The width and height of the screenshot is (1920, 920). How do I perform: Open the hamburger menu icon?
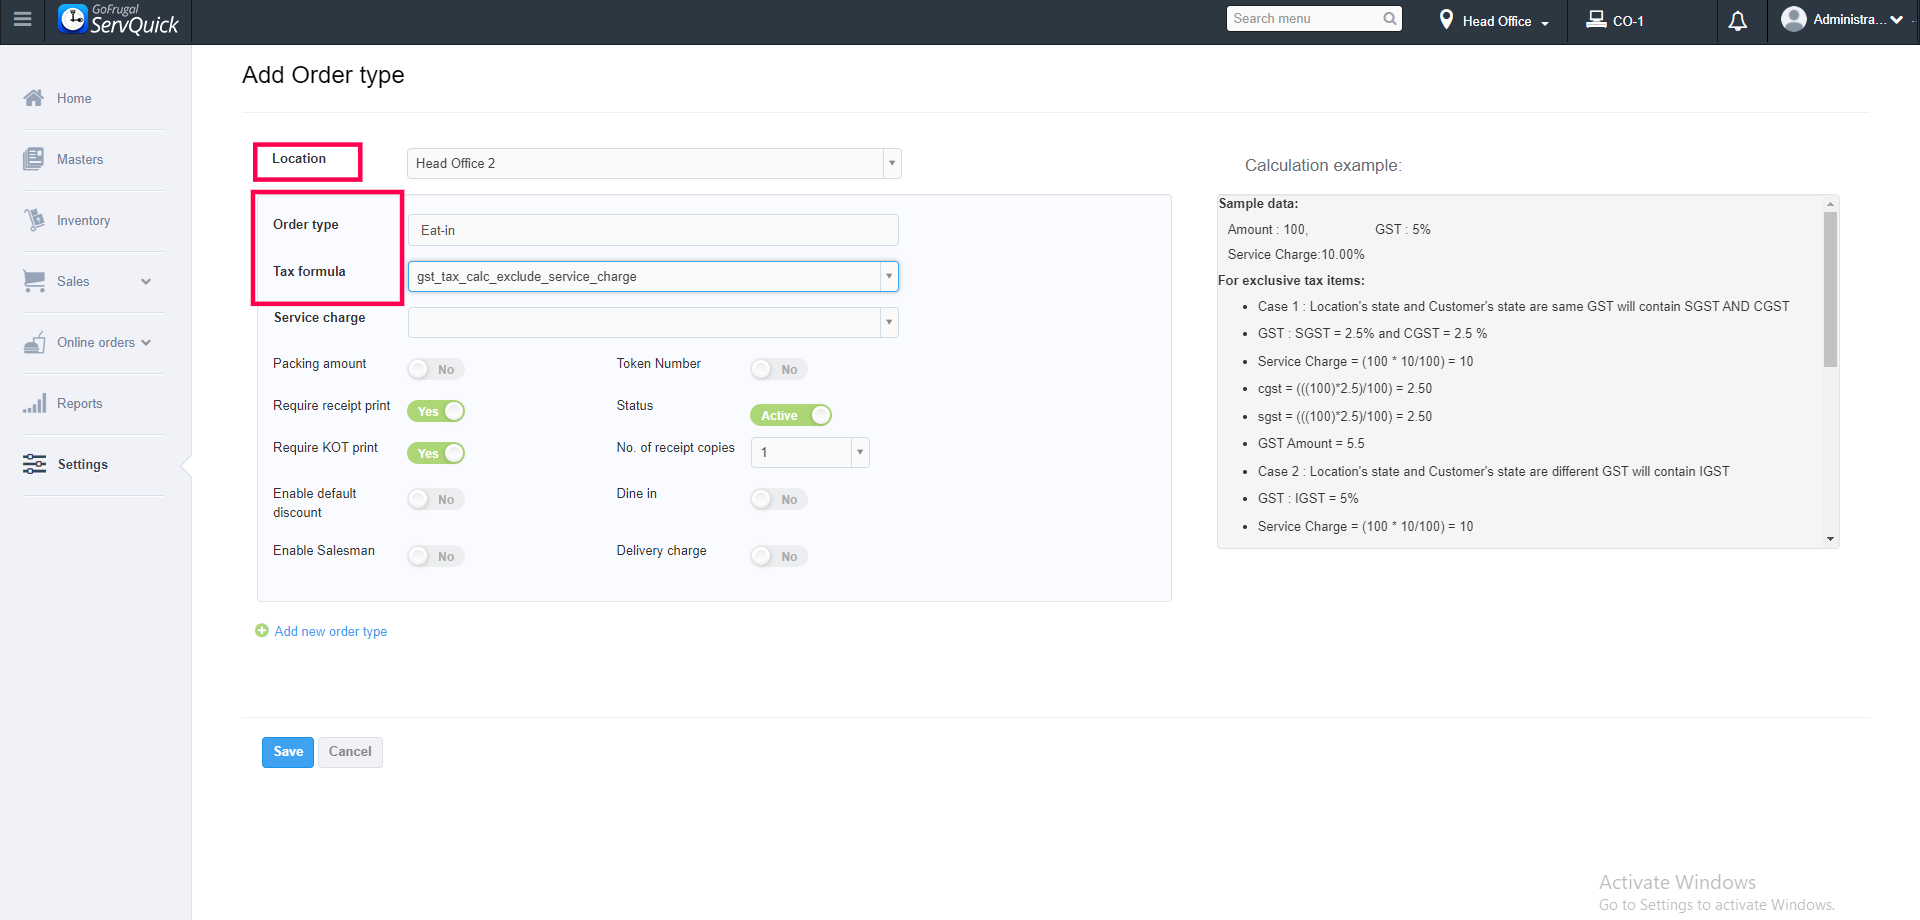pos(22,19)
